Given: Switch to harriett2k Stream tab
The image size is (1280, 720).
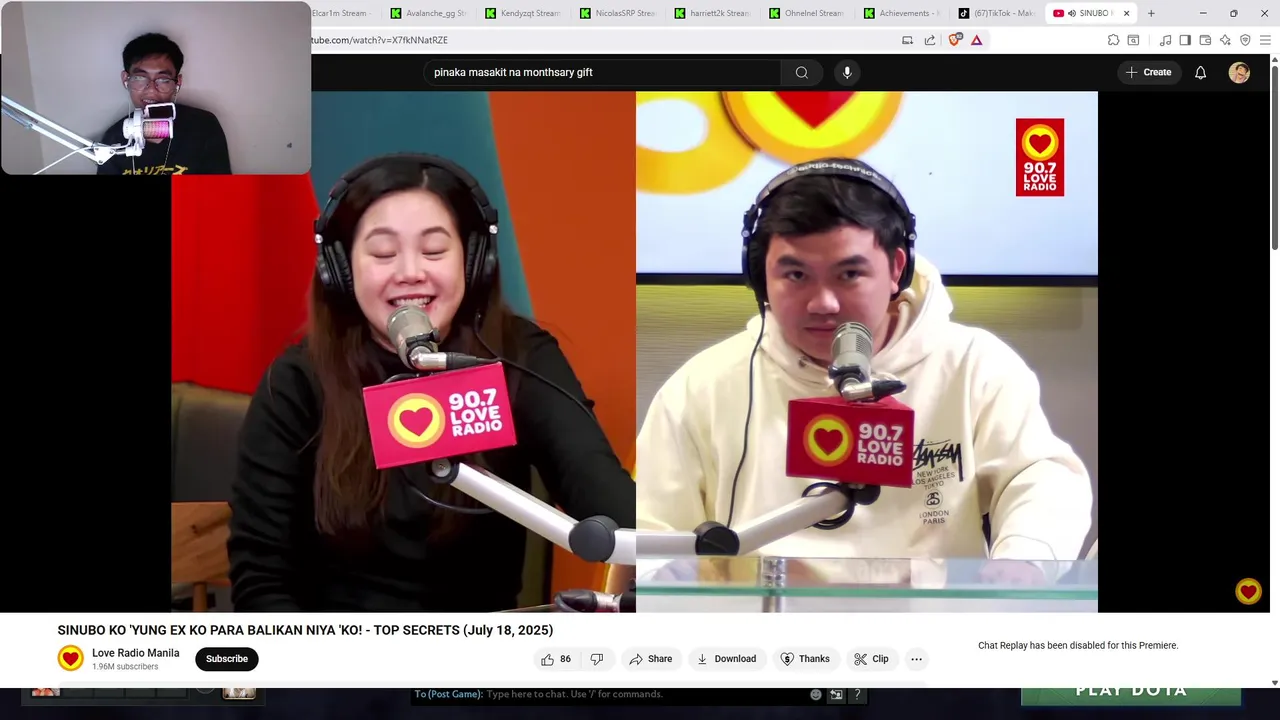Looking at the screenshot, I should (712, 13).
